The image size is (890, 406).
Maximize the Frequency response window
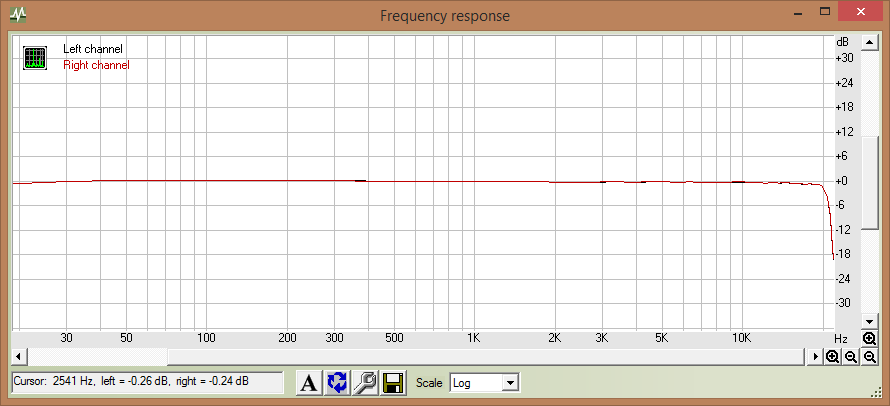825,13
